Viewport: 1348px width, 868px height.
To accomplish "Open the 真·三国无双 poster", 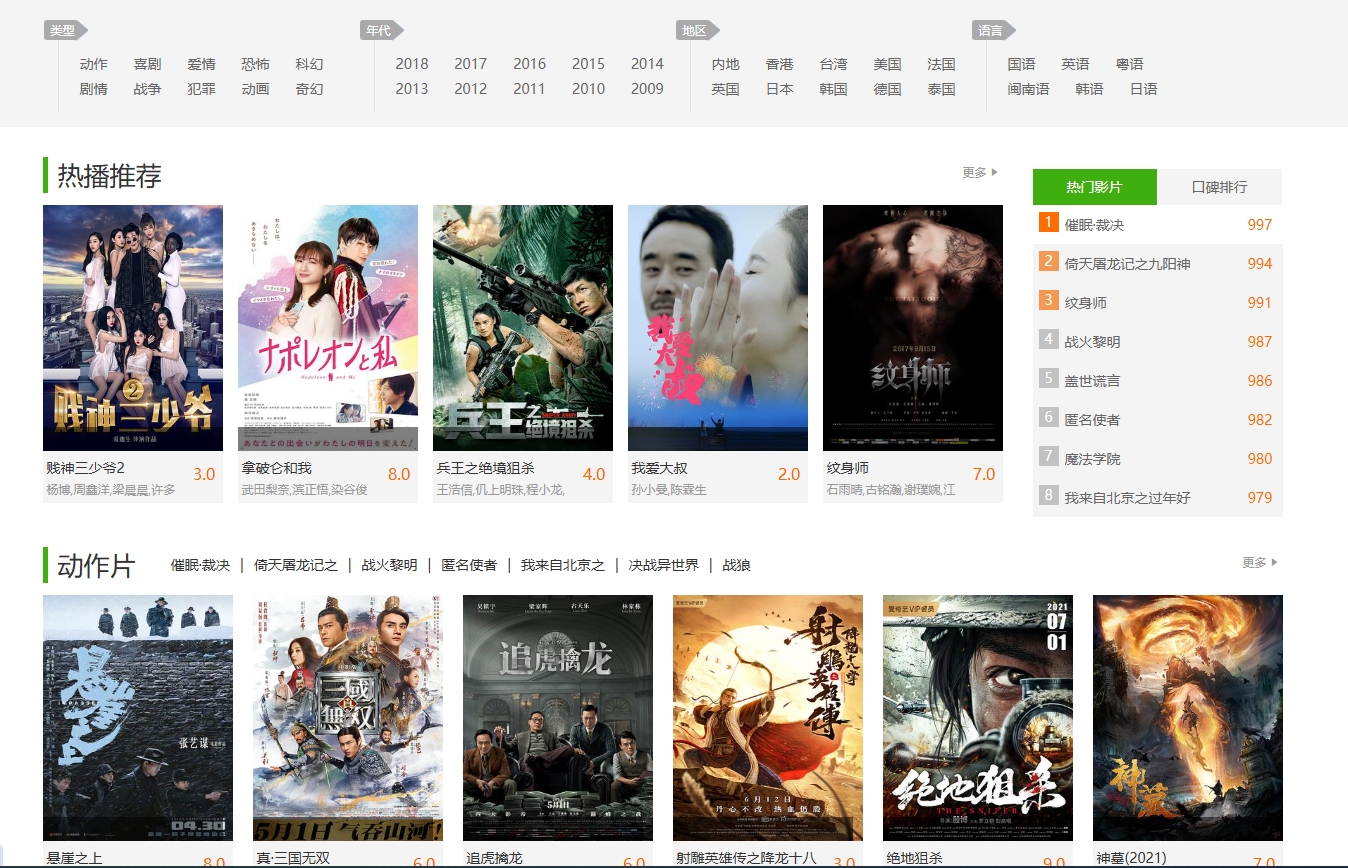I will (348, 718).
